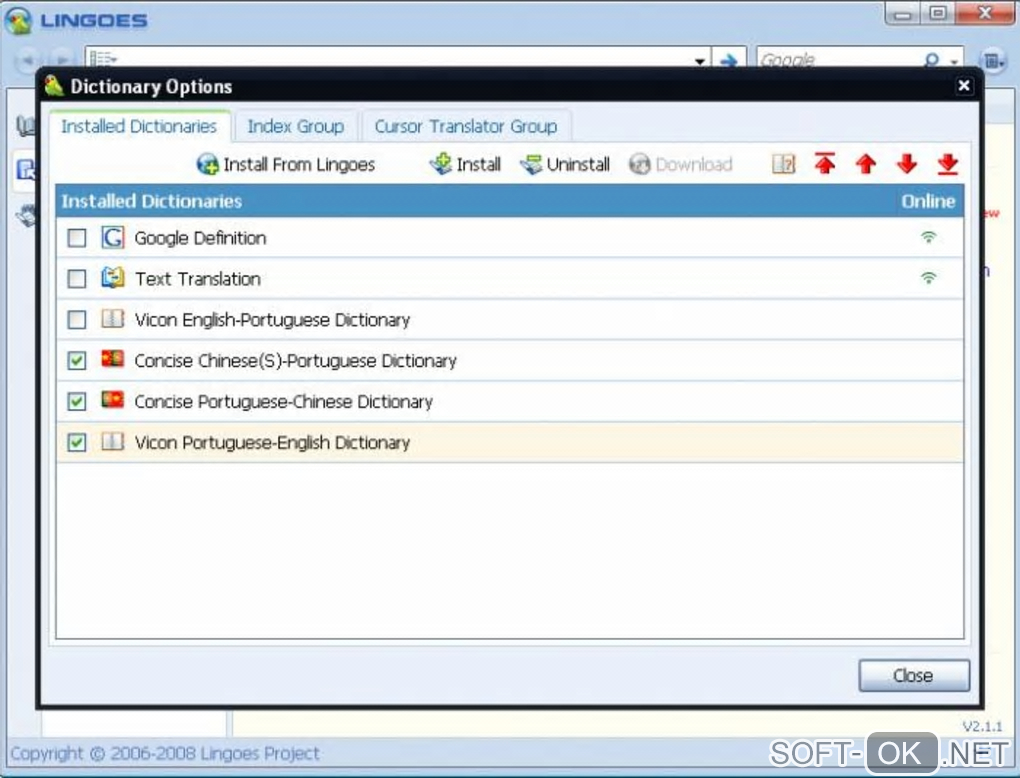The image size is (1020, 778).
Task: Click Copyright Lingoes Project status text
Action: pyautogui.click(x=165, y=753)
